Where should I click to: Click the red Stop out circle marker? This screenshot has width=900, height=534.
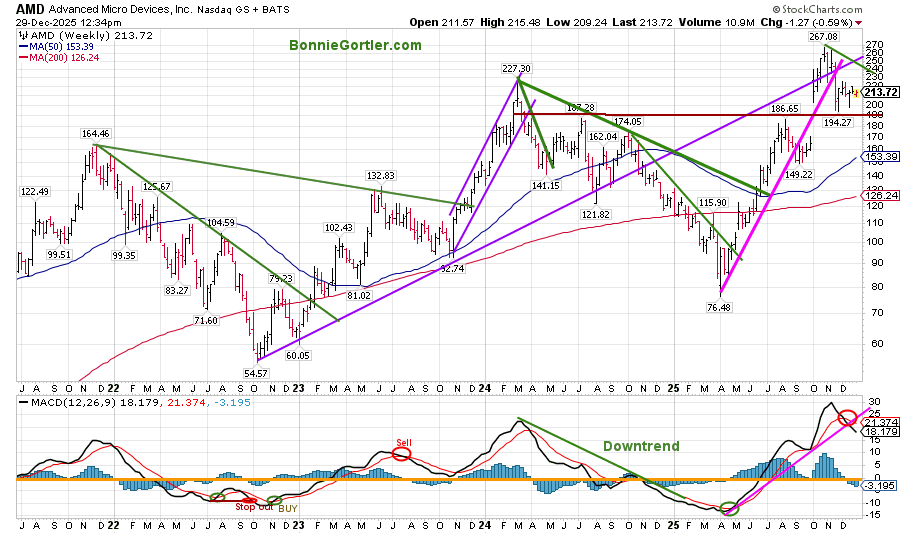point(218,497)
